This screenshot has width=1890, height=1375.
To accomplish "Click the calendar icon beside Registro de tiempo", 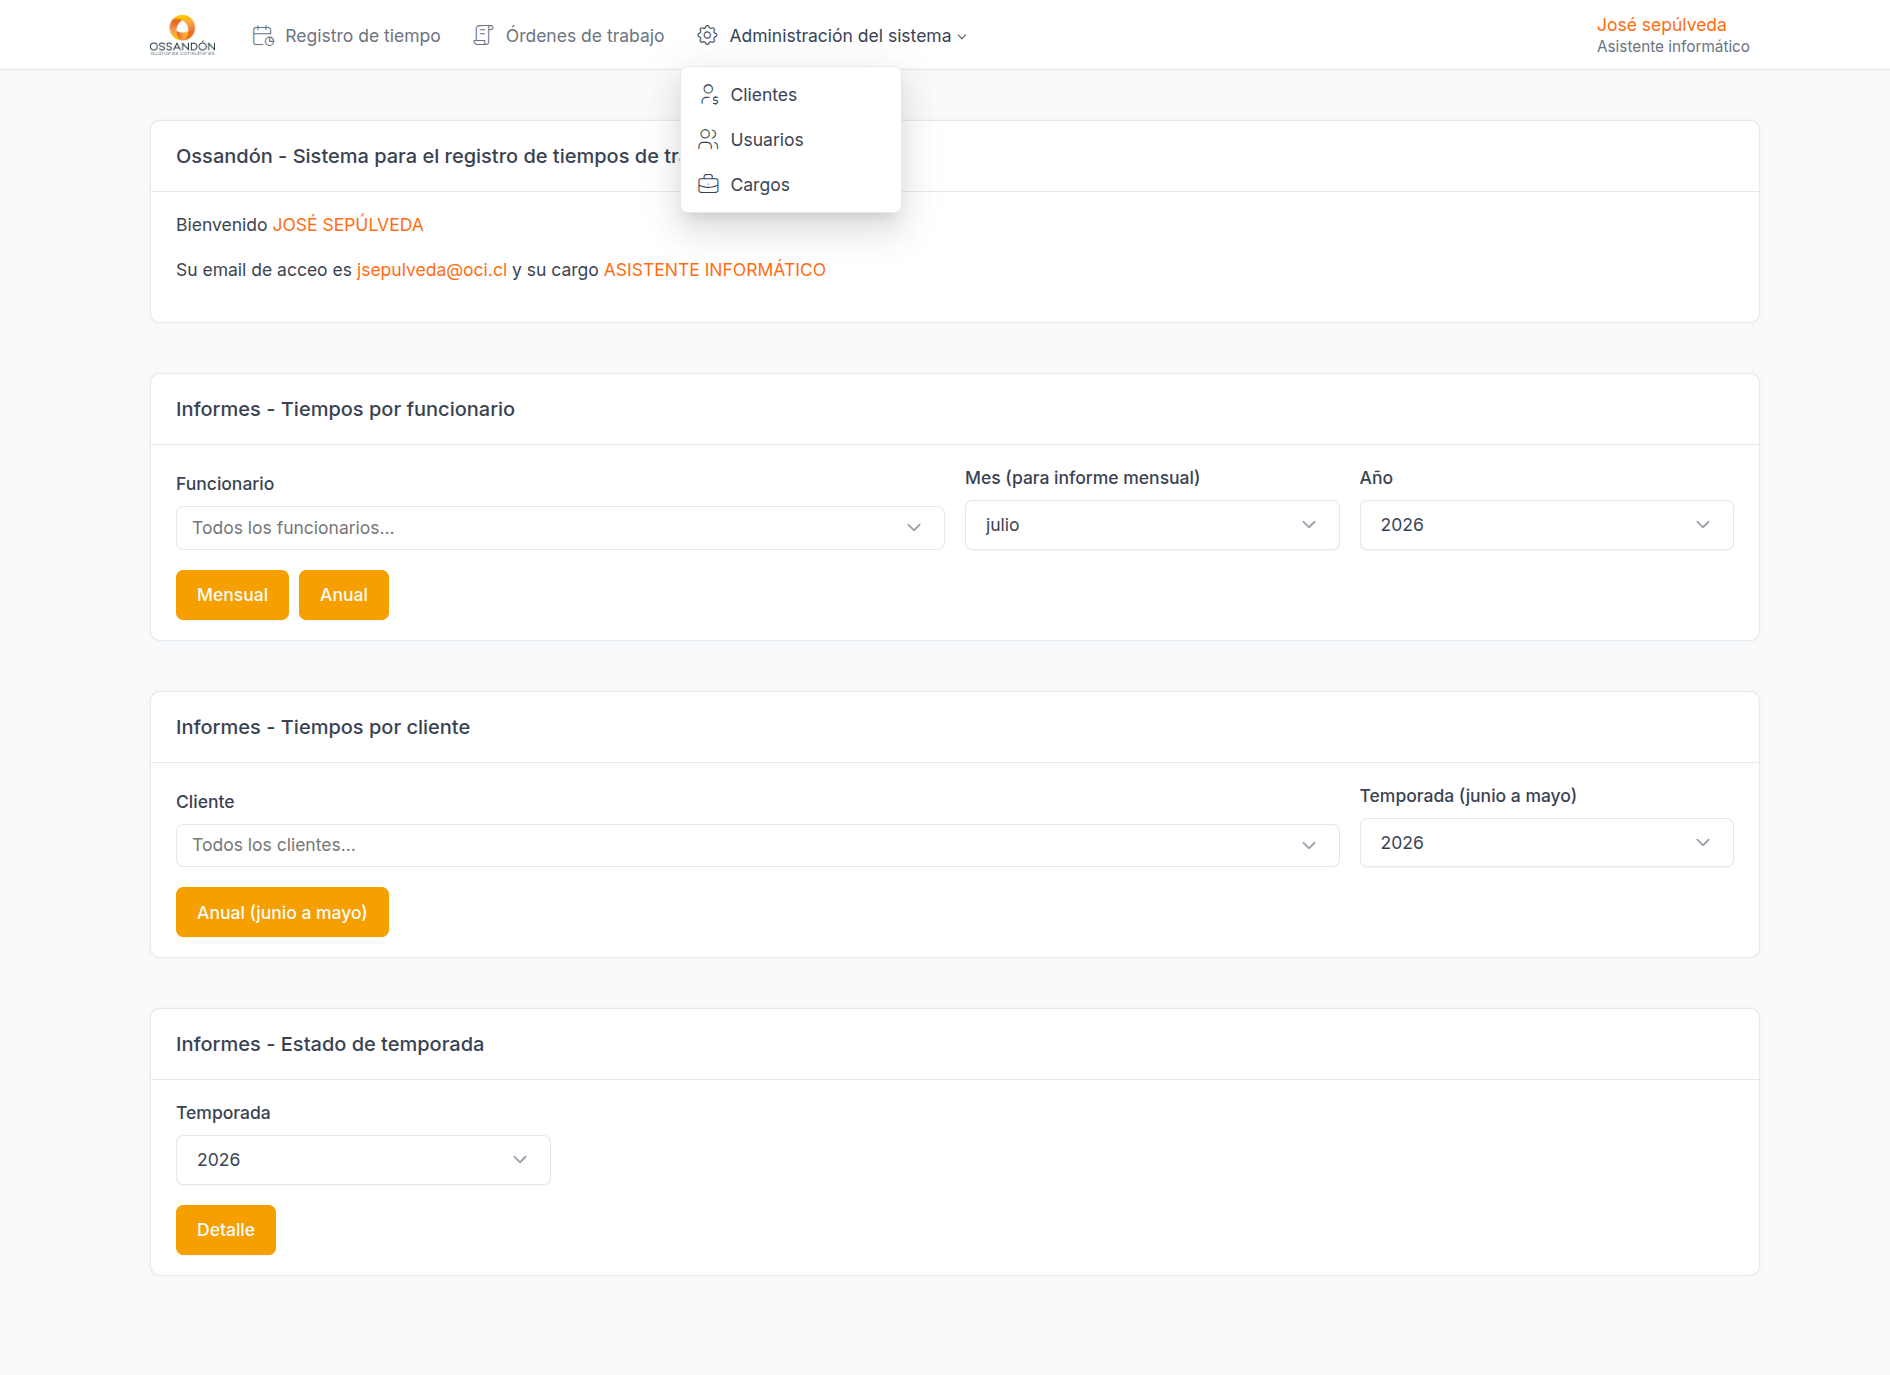I will (263, 36).
